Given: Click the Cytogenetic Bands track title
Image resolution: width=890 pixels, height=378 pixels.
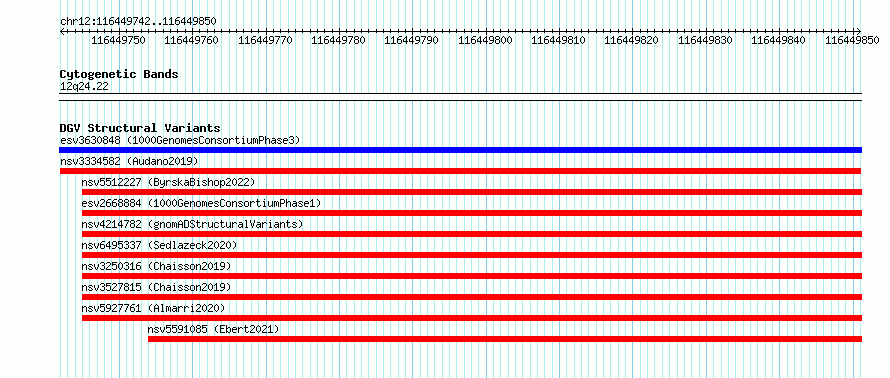Looking at the screenshot, I should coord(119,74).
